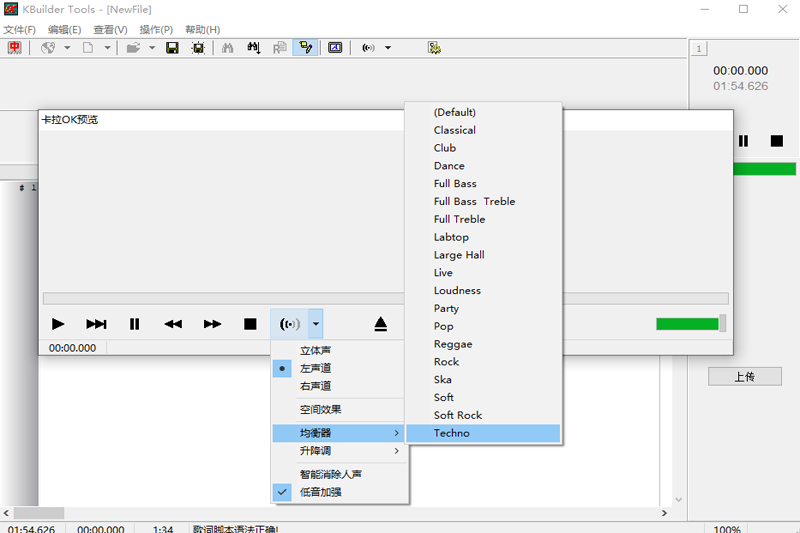Enable the 智能消除人声 option
This screenshot has width=800, height=533.
click(330, 474)
